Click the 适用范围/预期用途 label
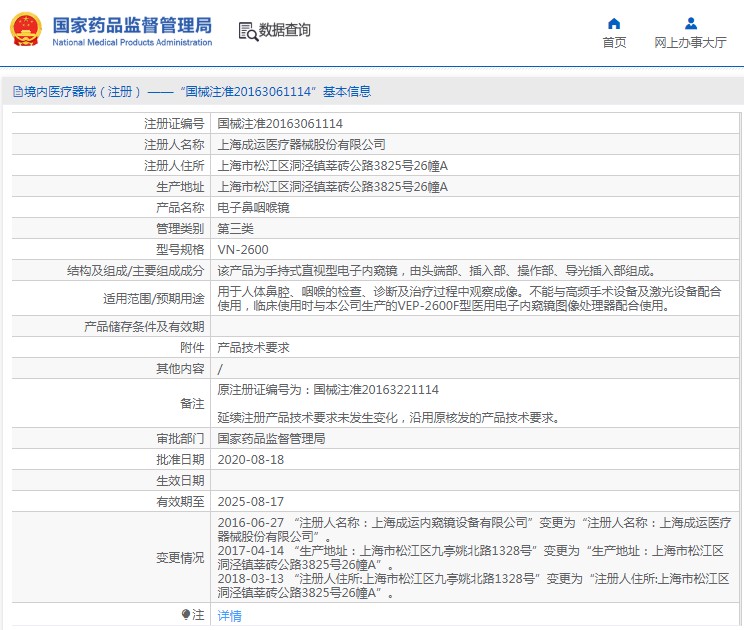Image resolution: width=744 pixels, height=630 pixels. [154, 298]
